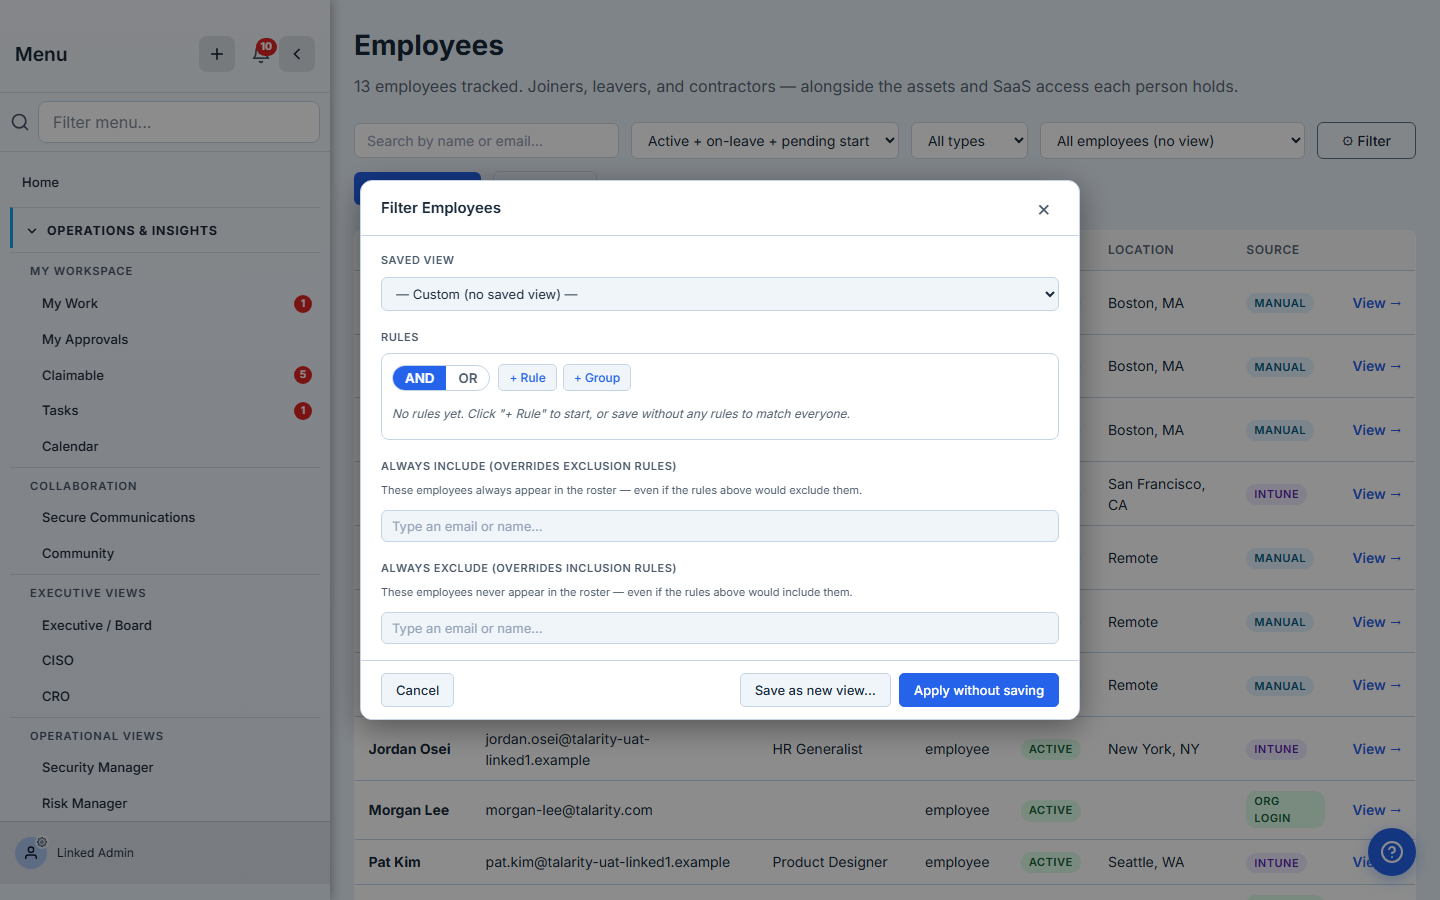Cancel the filter dialog
The image size is (1440, 900).
pos(417,690)
